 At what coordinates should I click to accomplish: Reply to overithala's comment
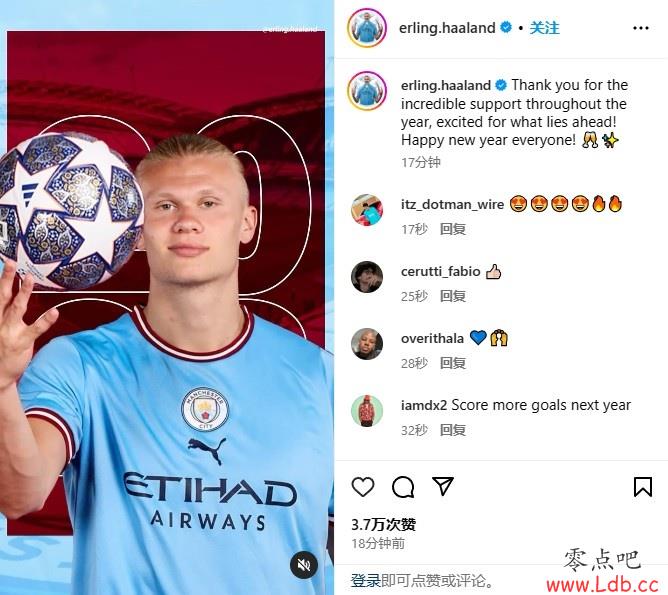452,363
